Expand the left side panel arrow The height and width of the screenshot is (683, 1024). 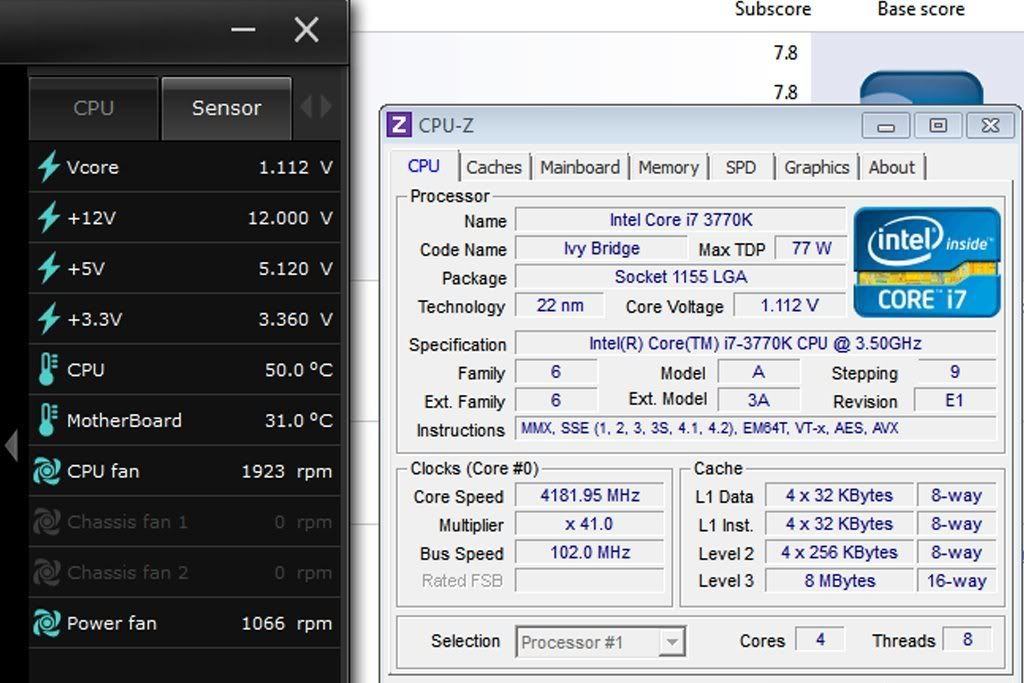[x=11, y=446]
